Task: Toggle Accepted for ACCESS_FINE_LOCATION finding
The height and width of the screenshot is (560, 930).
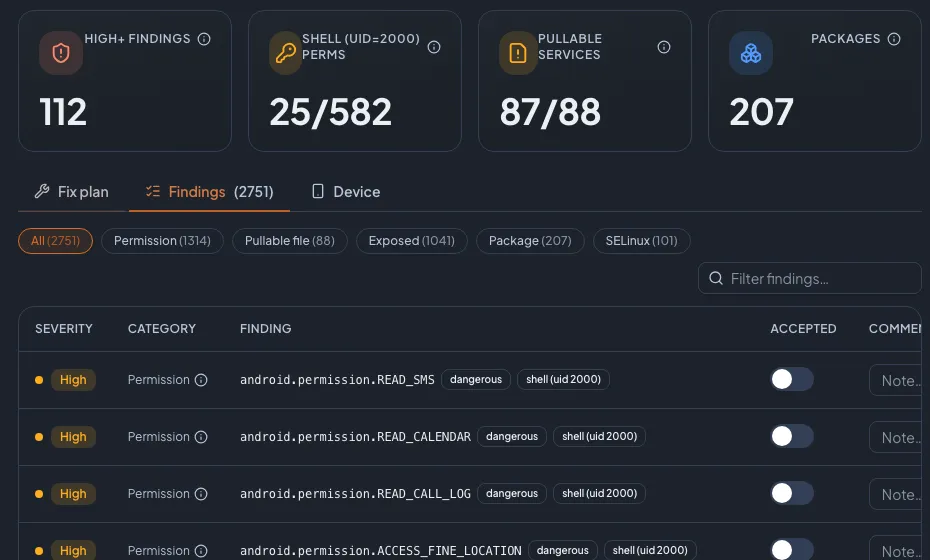Action: pos(792,549)
